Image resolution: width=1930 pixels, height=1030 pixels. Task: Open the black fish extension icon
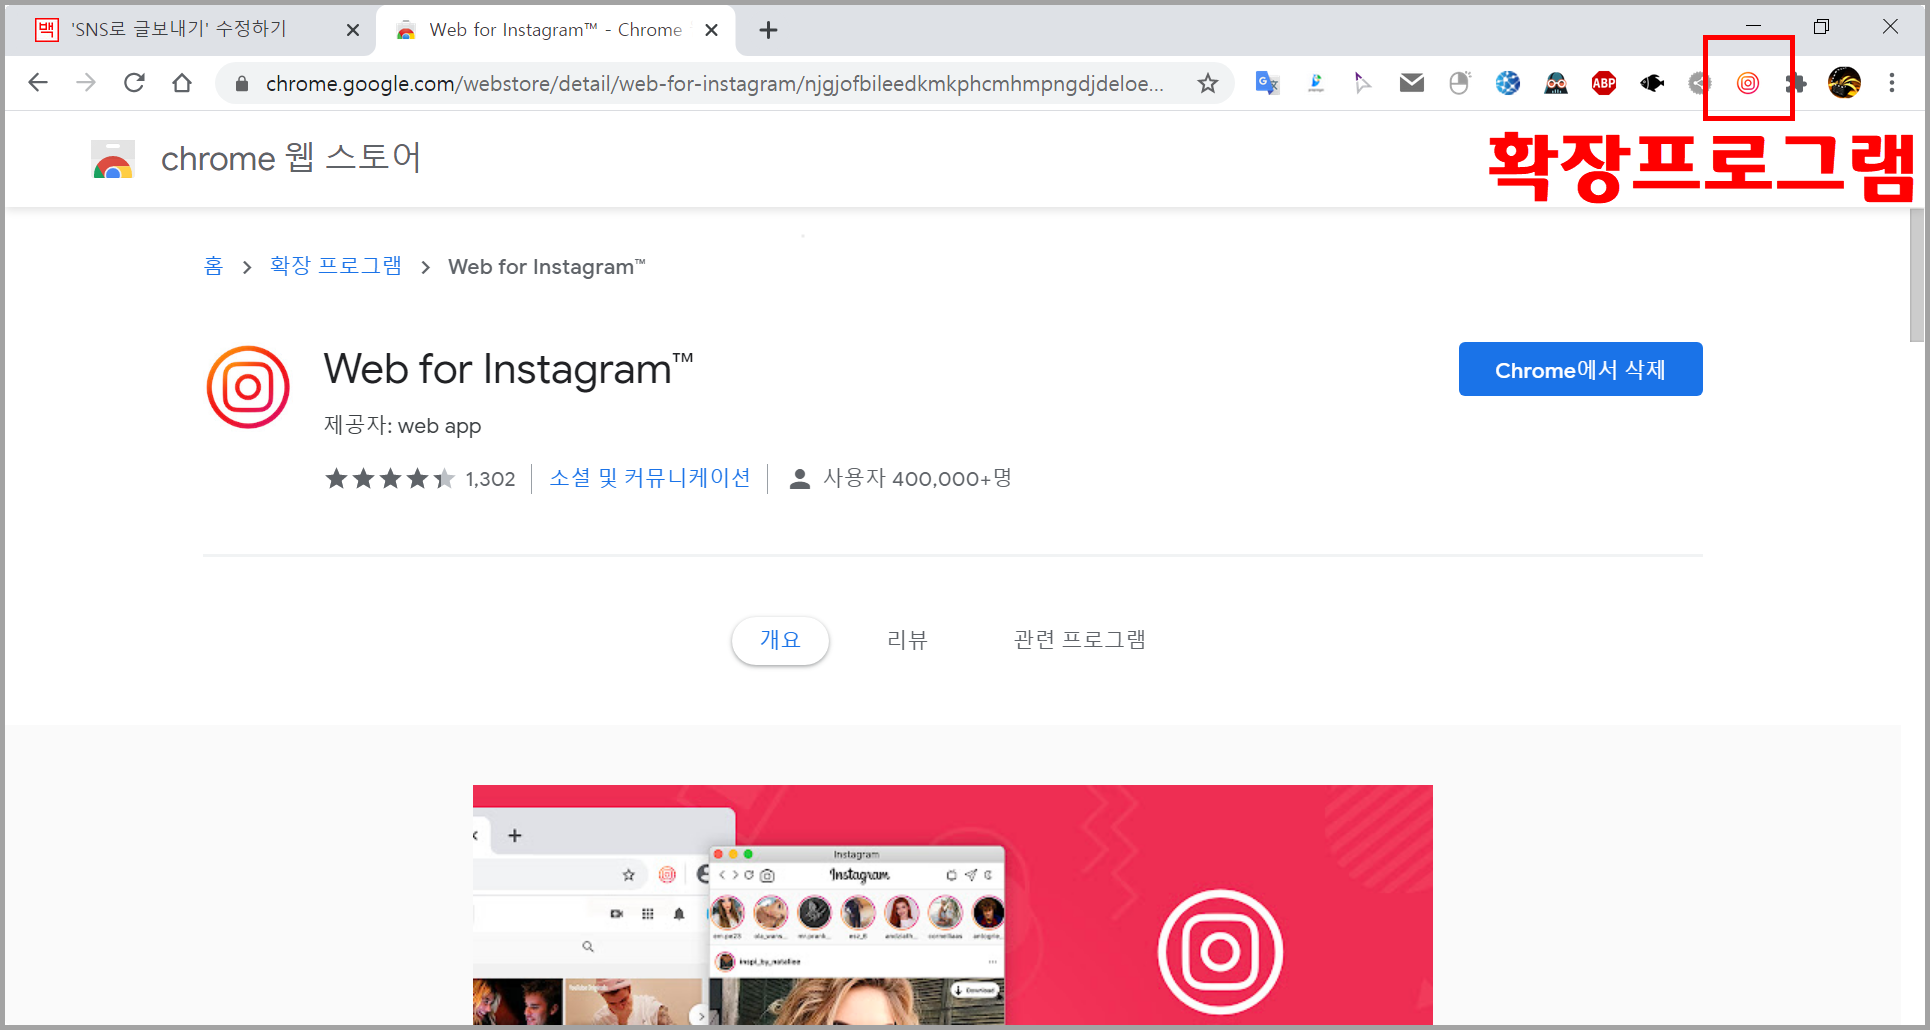pos(1651,83)
